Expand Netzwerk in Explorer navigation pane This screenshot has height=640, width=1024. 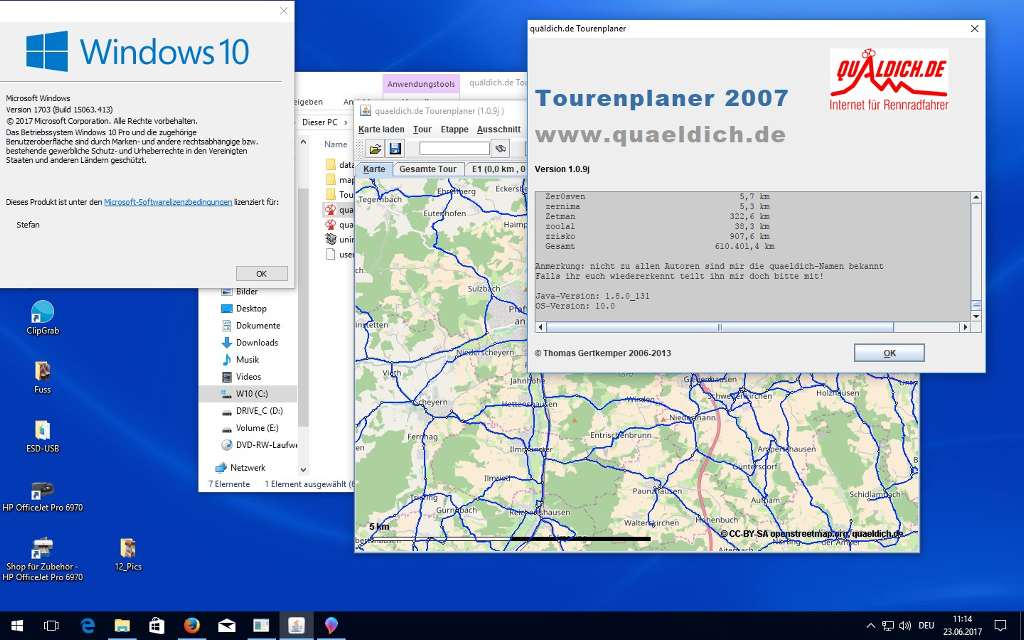[247, 467]
